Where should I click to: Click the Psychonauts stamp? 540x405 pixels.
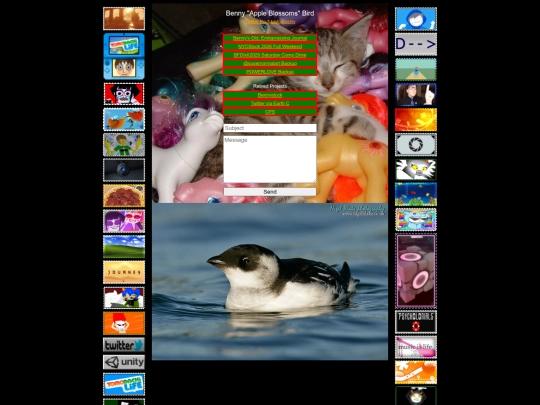[416, 322]
